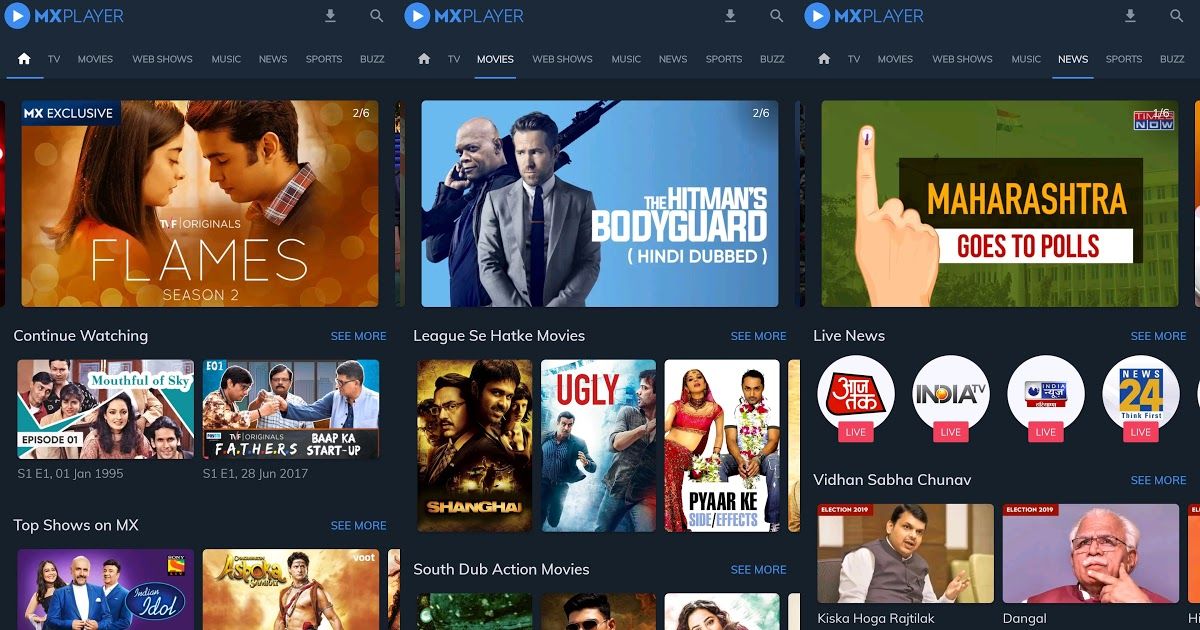
Task: Open Web Shows tab in left panel
Action: pos(162,59)
